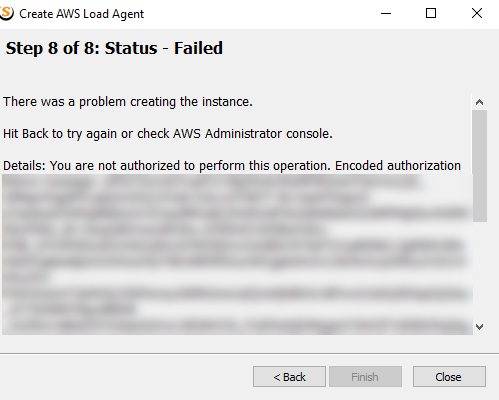The width and height of the screenshot is (499, 400).
Task: Click 'There was a problem creating the instance' text
Action: (128, 102)
